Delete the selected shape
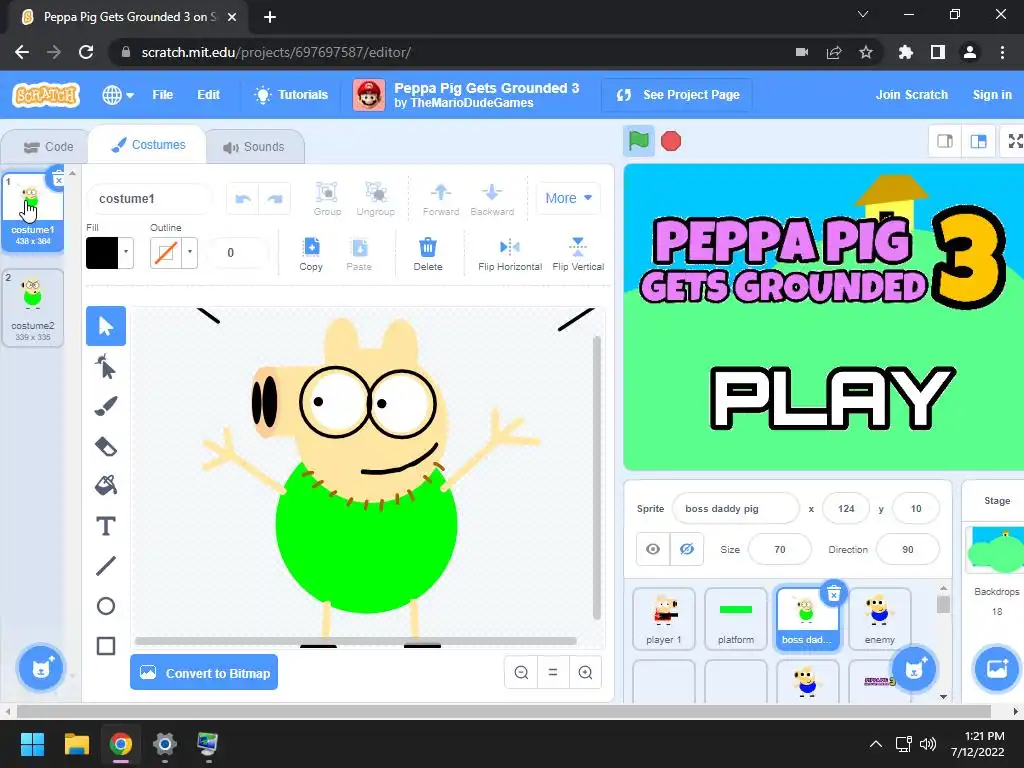Image resolution: width=1024 pixels, height=768 pixels. tap(428, 254)
